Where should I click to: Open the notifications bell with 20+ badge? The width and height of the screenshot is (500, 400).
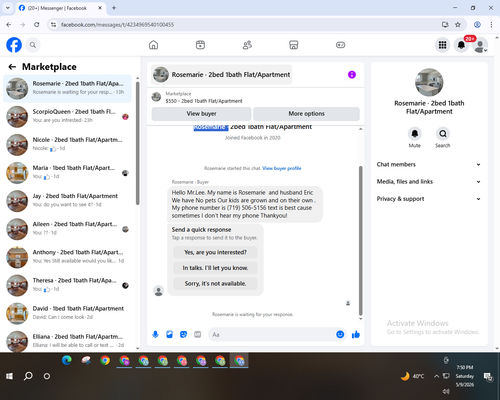[x=461, y=45]
